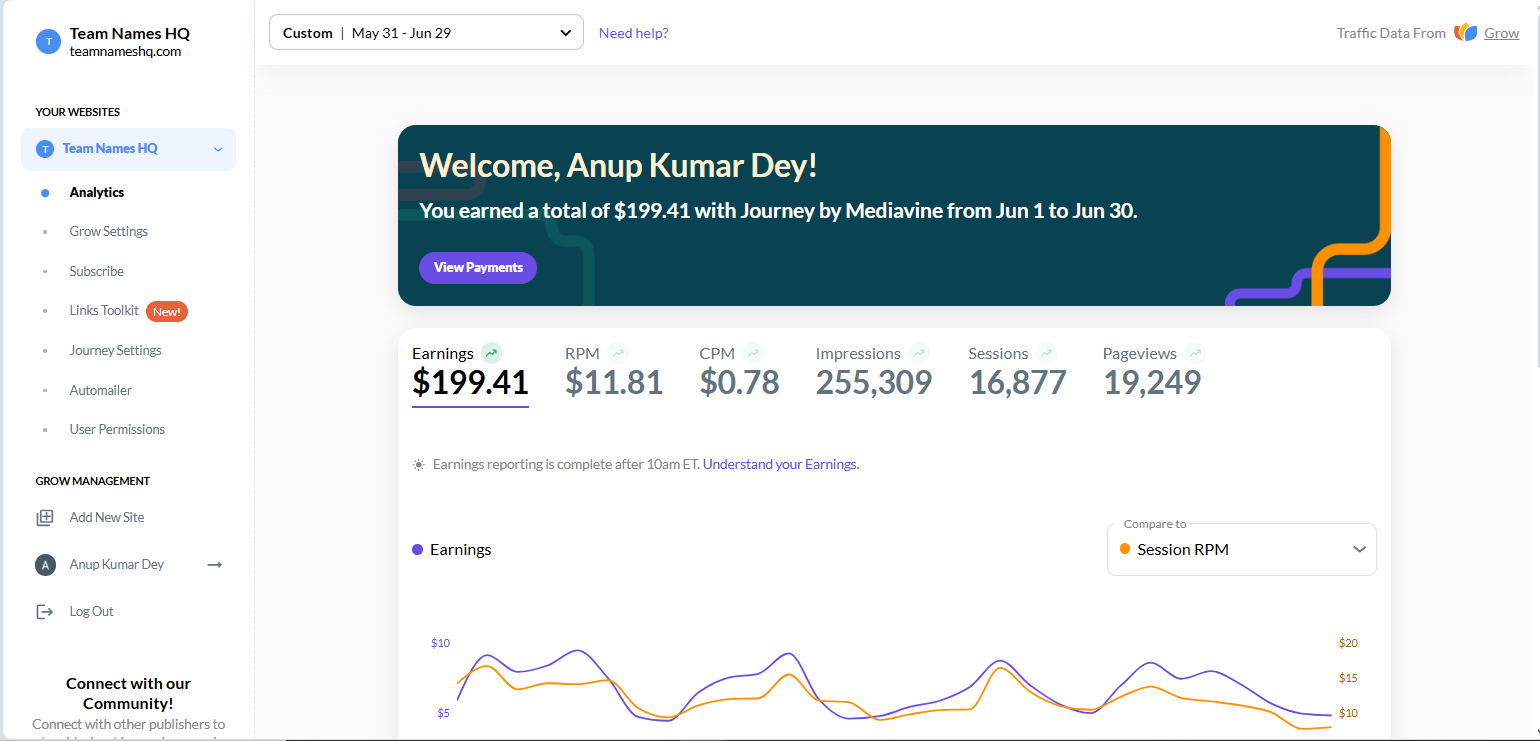Image resolution: width=1540 pixels, height=741 pixels.
Task: Click the trend arrow icon next to Pageviews
Action: (1195, 353)
